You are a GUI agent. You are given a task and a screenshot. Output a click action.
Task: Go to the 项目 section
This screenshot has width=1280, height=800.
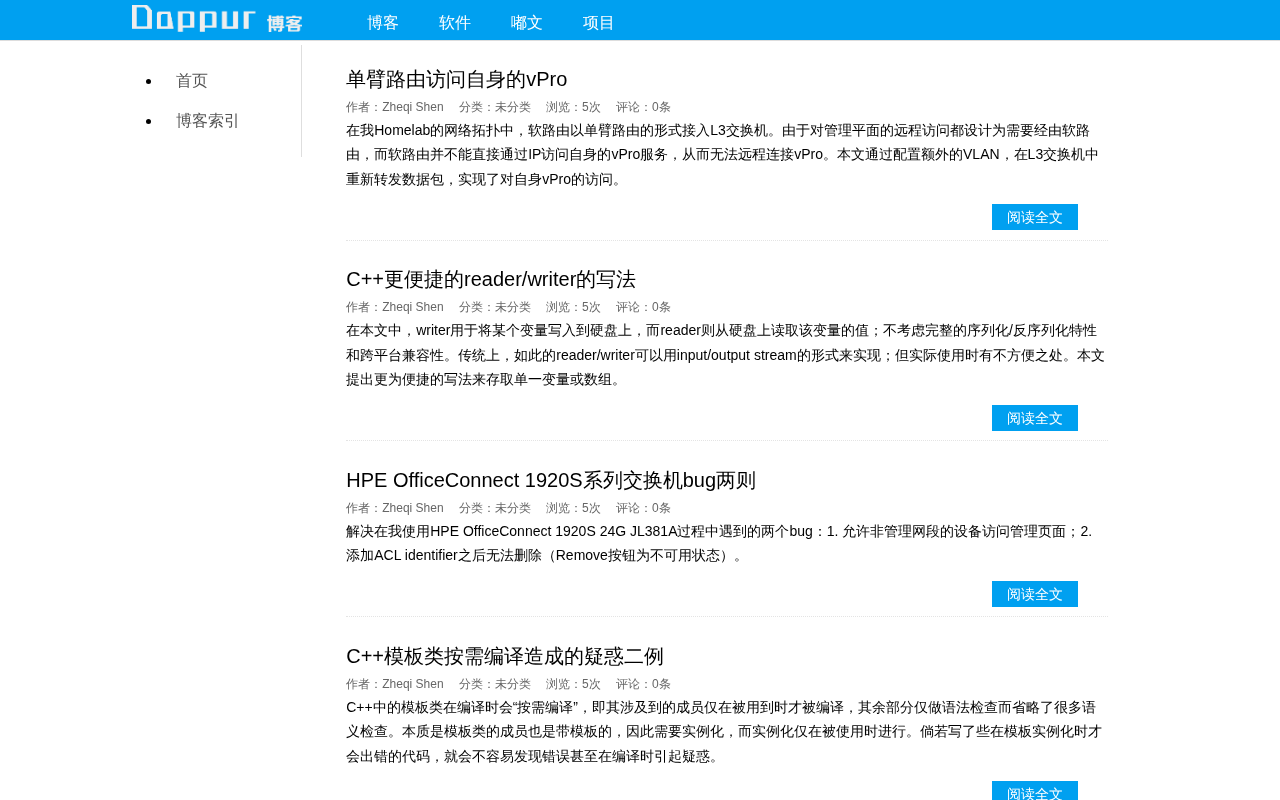coord(599,22)
